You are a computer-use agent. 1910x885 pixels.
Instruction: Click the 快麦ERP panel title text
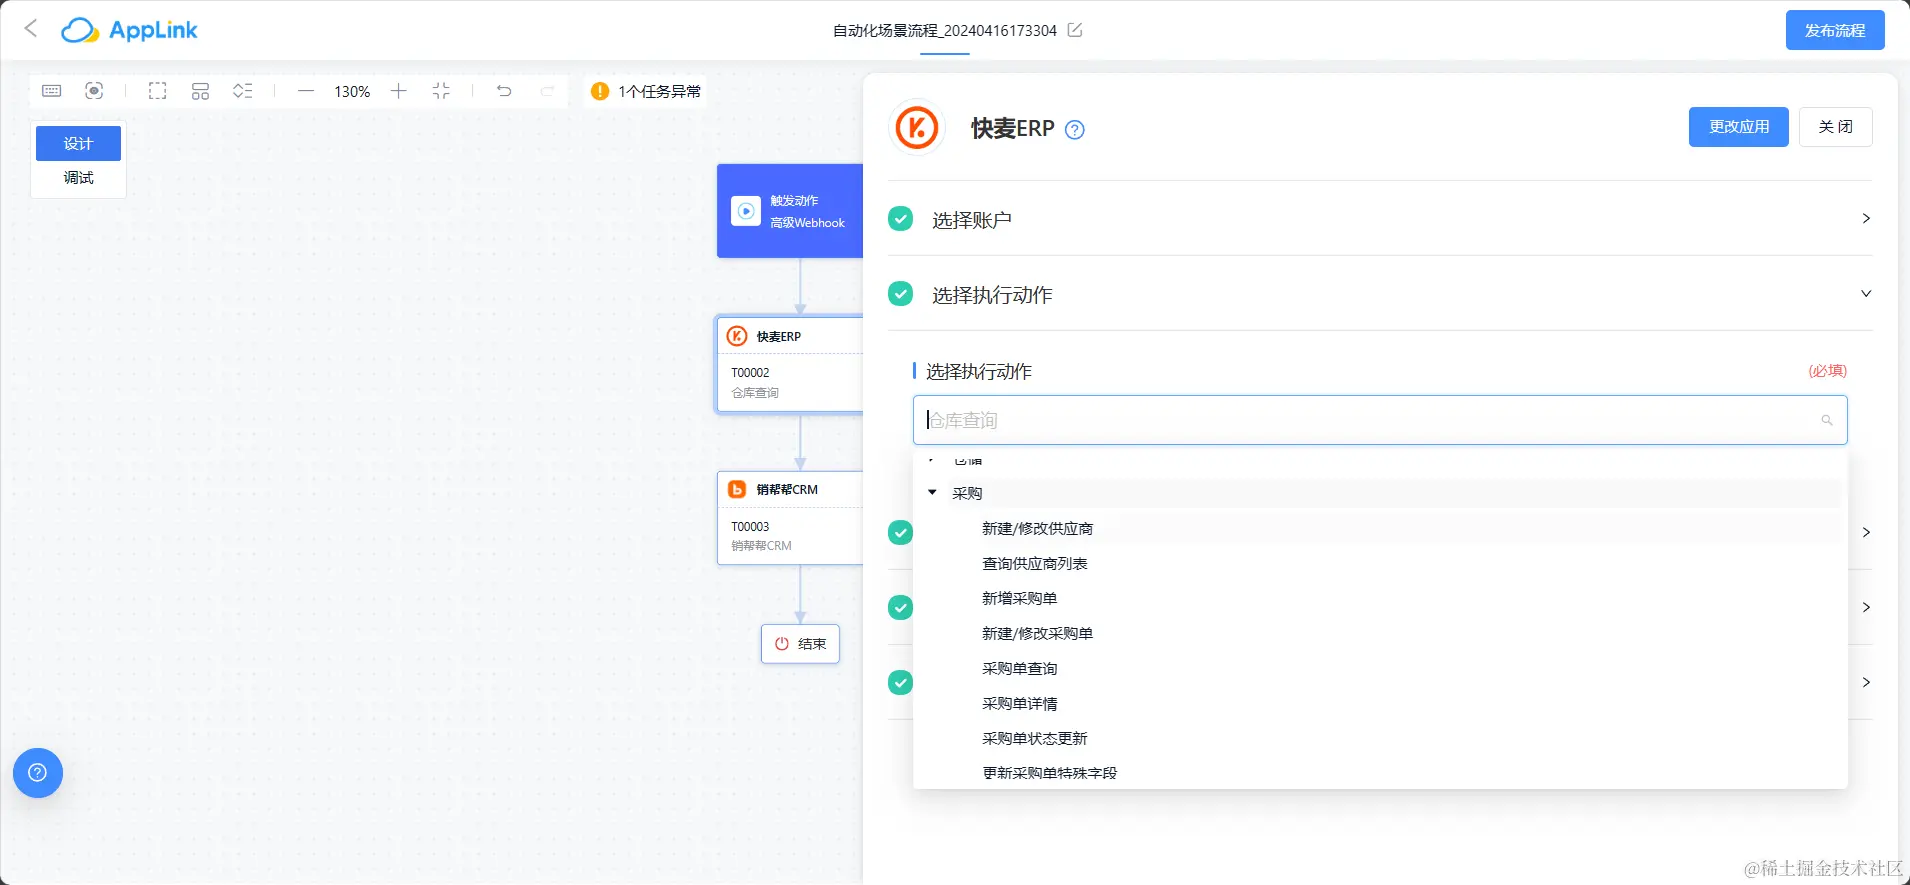tap(1012, 128)
